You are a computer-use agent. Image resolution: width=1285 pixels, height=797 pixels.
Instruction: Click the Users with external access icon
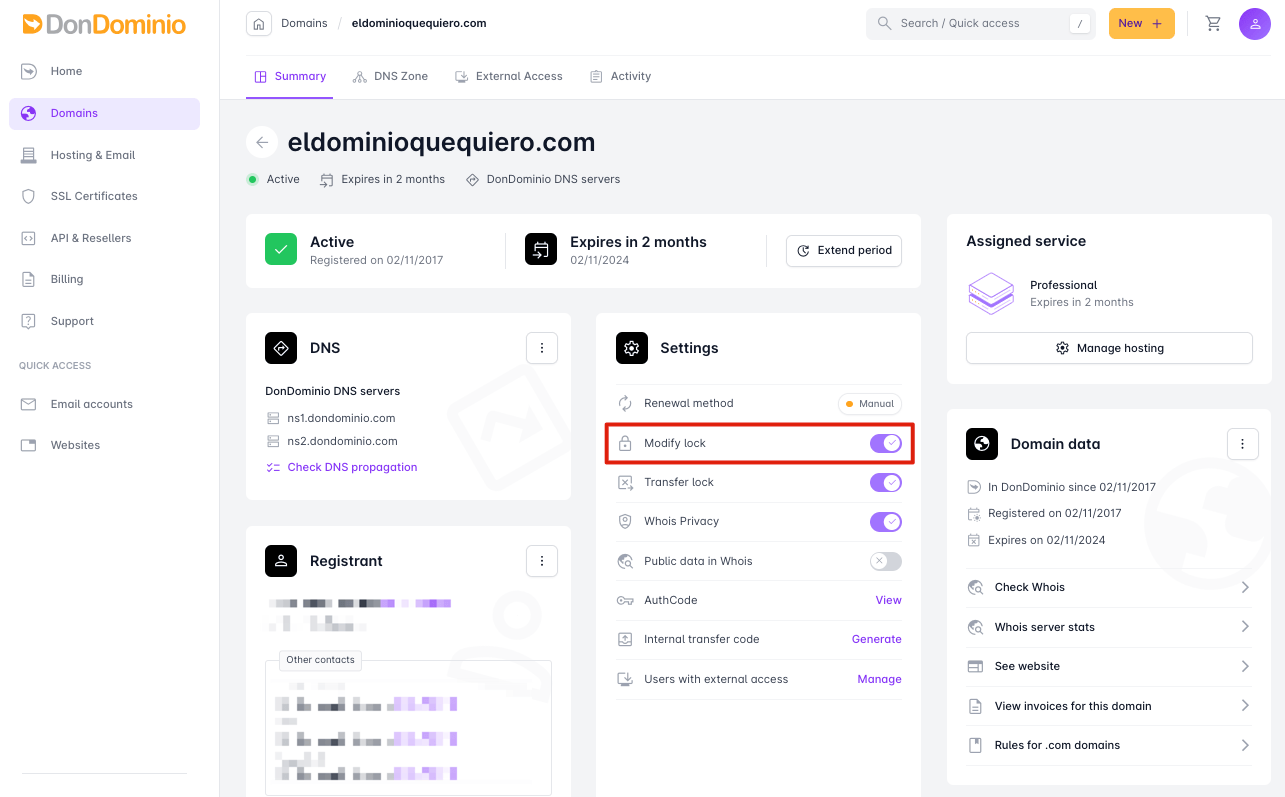(625, 679)
